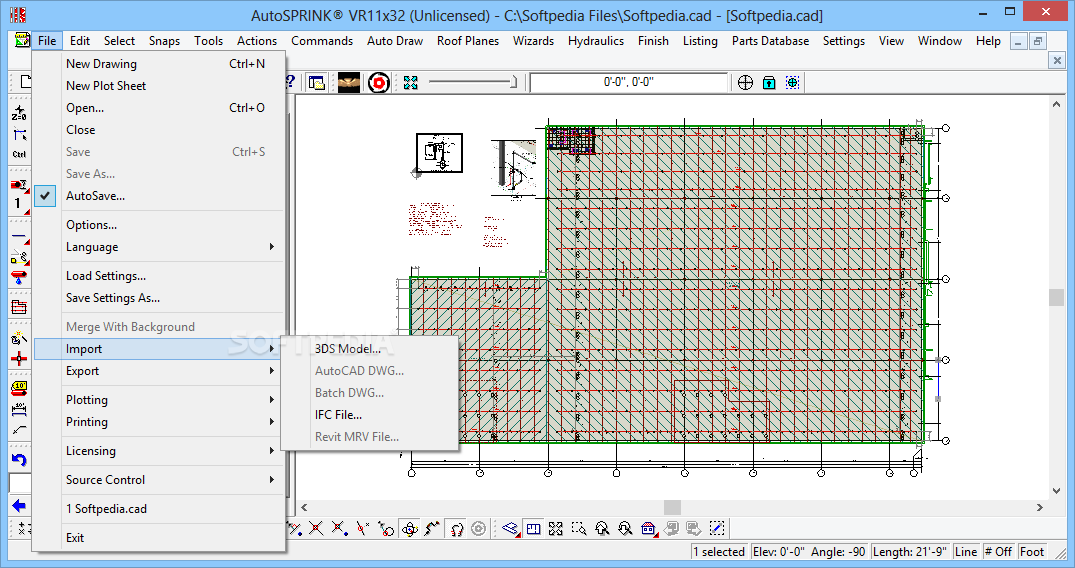
Task: Expand the Licensing submenu
Action: pos(158,451)
